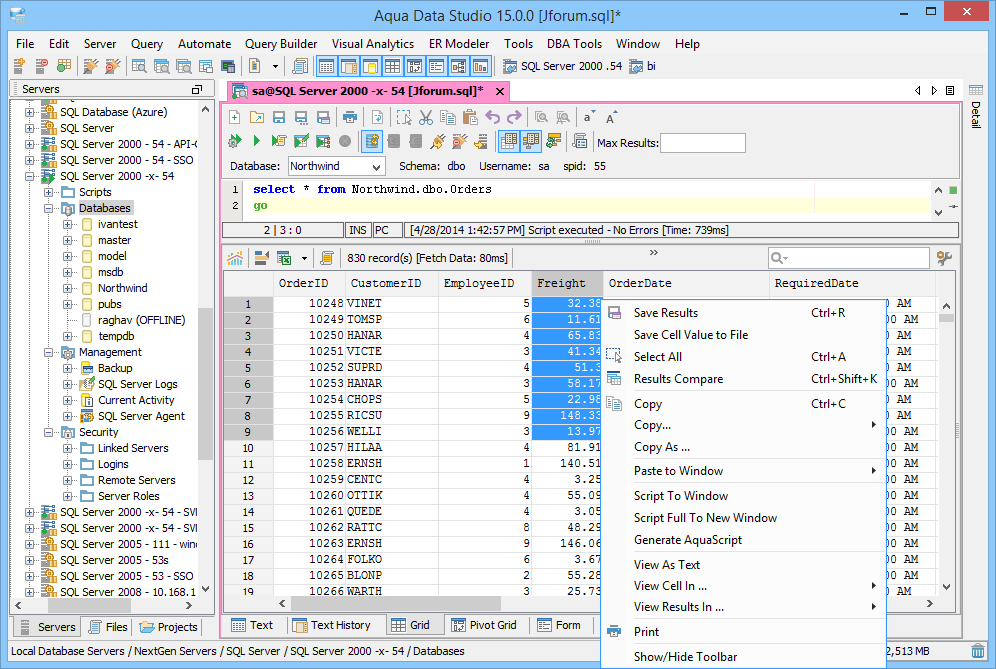The height and width of the screenshot is (669, 996).
Task: Open dropdown arrow beside main toolbar document icon
Action: tap(275, 66)
